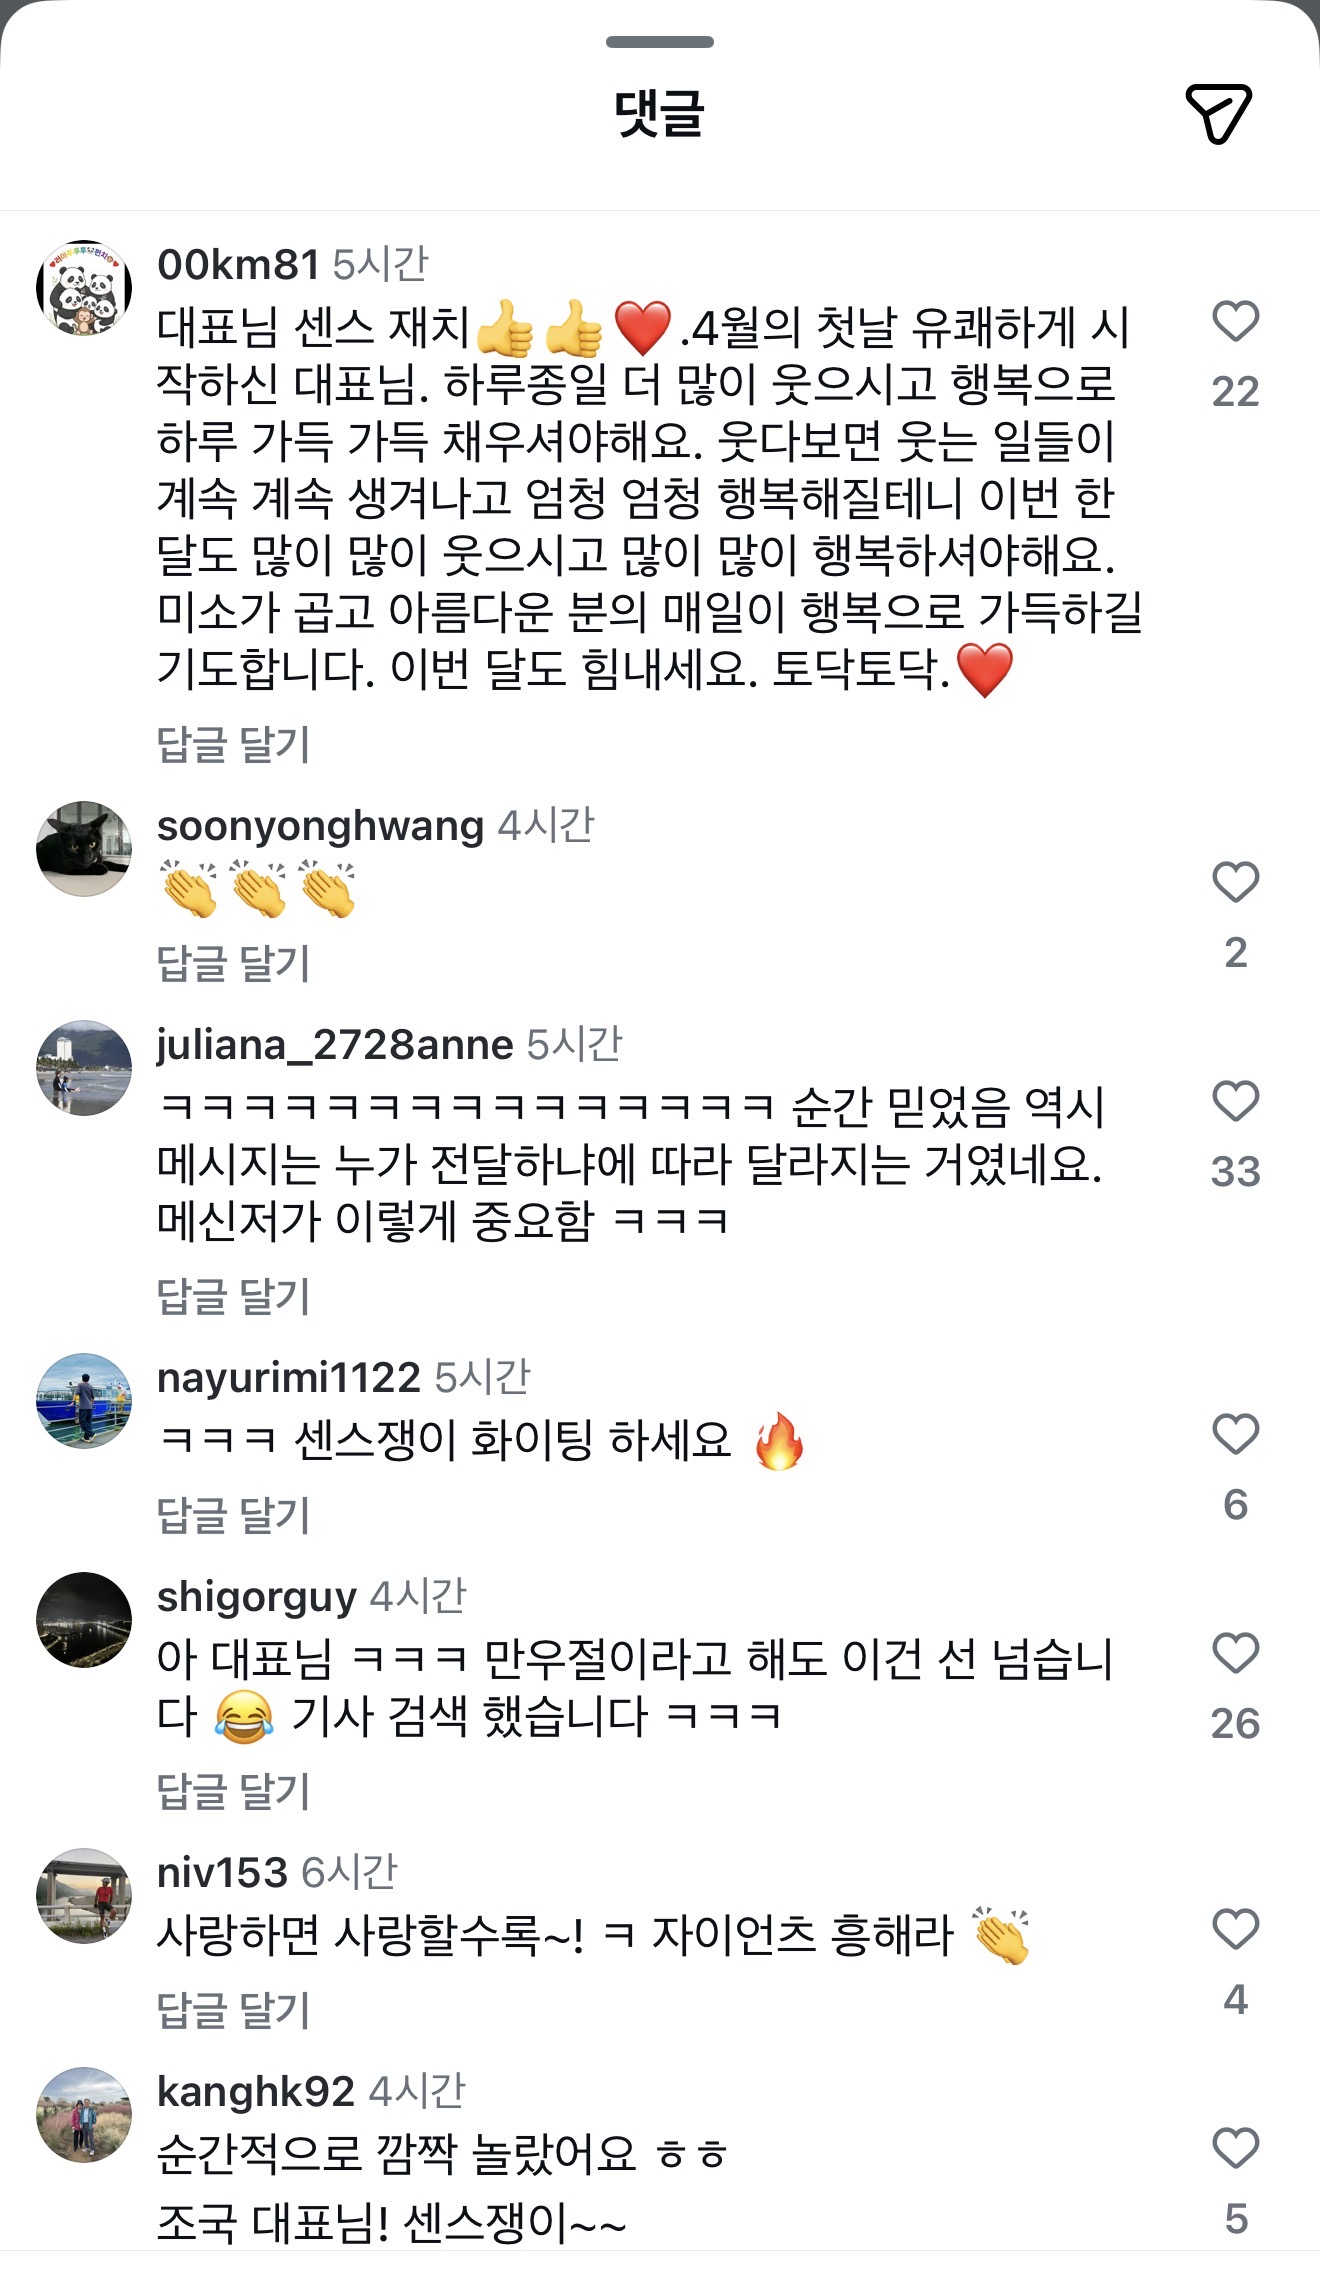Like soonyonghwang's clapping comment
The width and height of the screenshot is (1320, 2274).
coord(1235,883)
